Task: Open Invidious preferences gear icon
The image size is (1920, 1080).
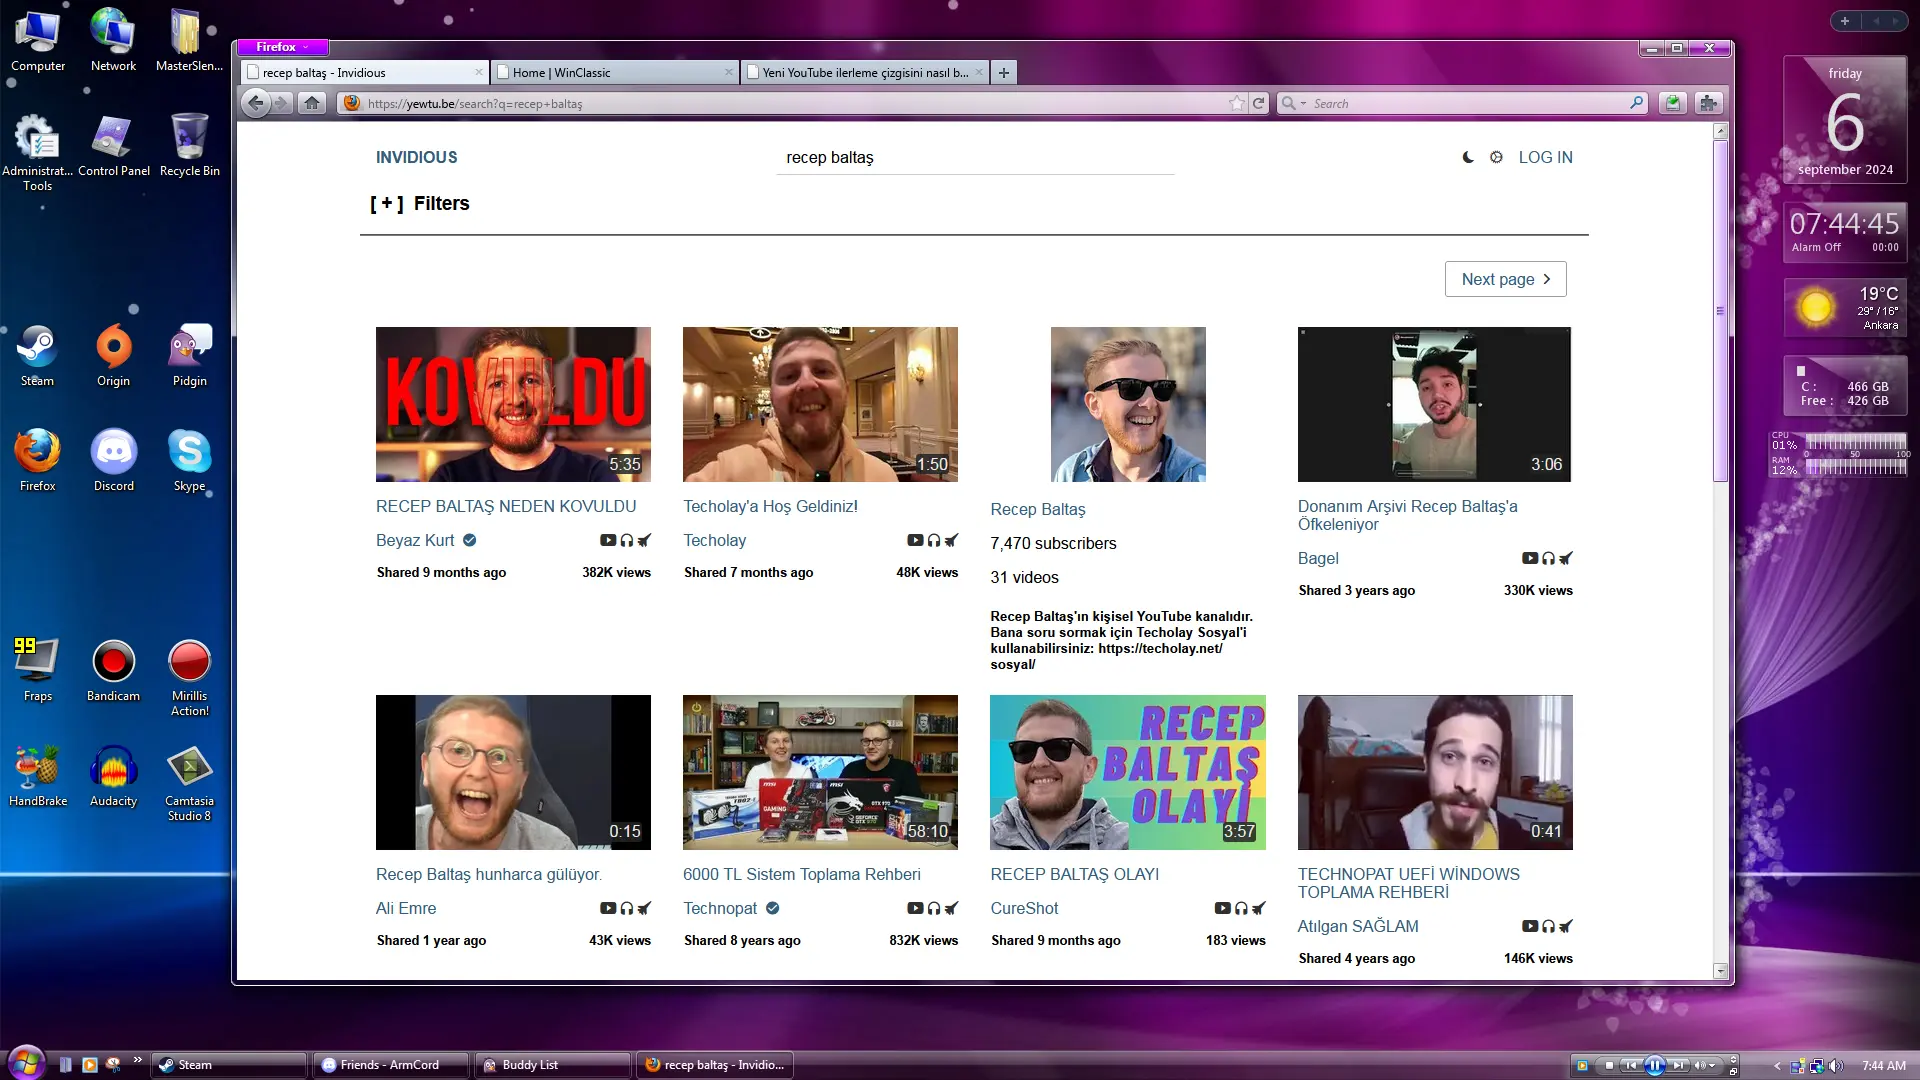Action: [x=1496, y=157]
